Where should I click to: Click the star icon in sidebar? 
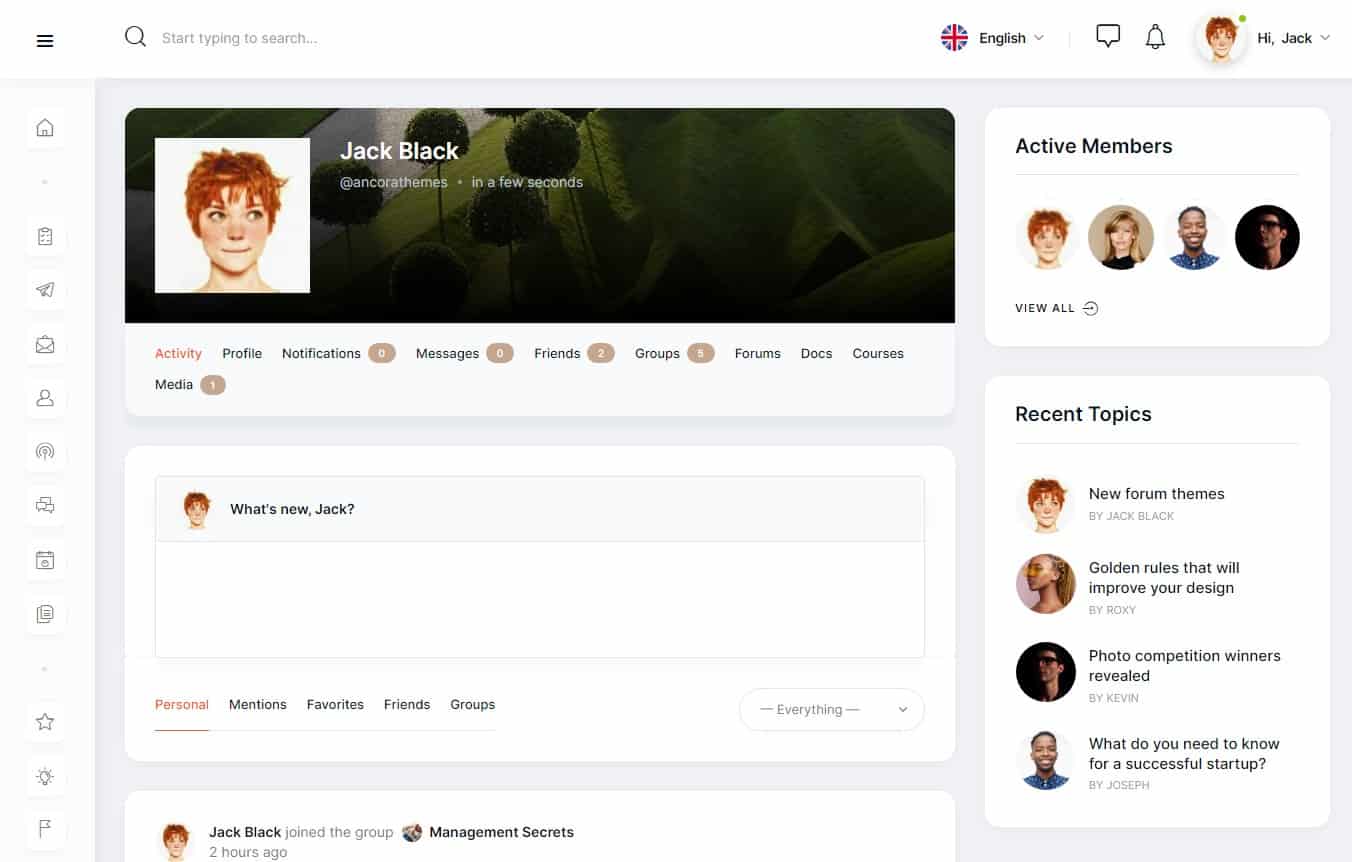point(45,722)
